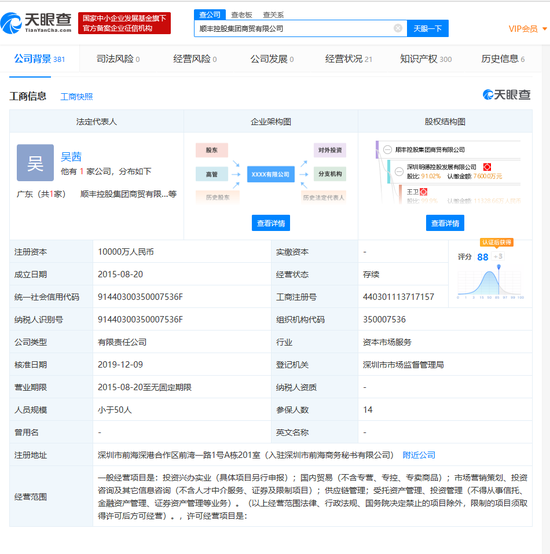The height and width of the screenshot is (554, 550).
Task: Open the 公司背景 tab
Action: click(x=39, y=59)
